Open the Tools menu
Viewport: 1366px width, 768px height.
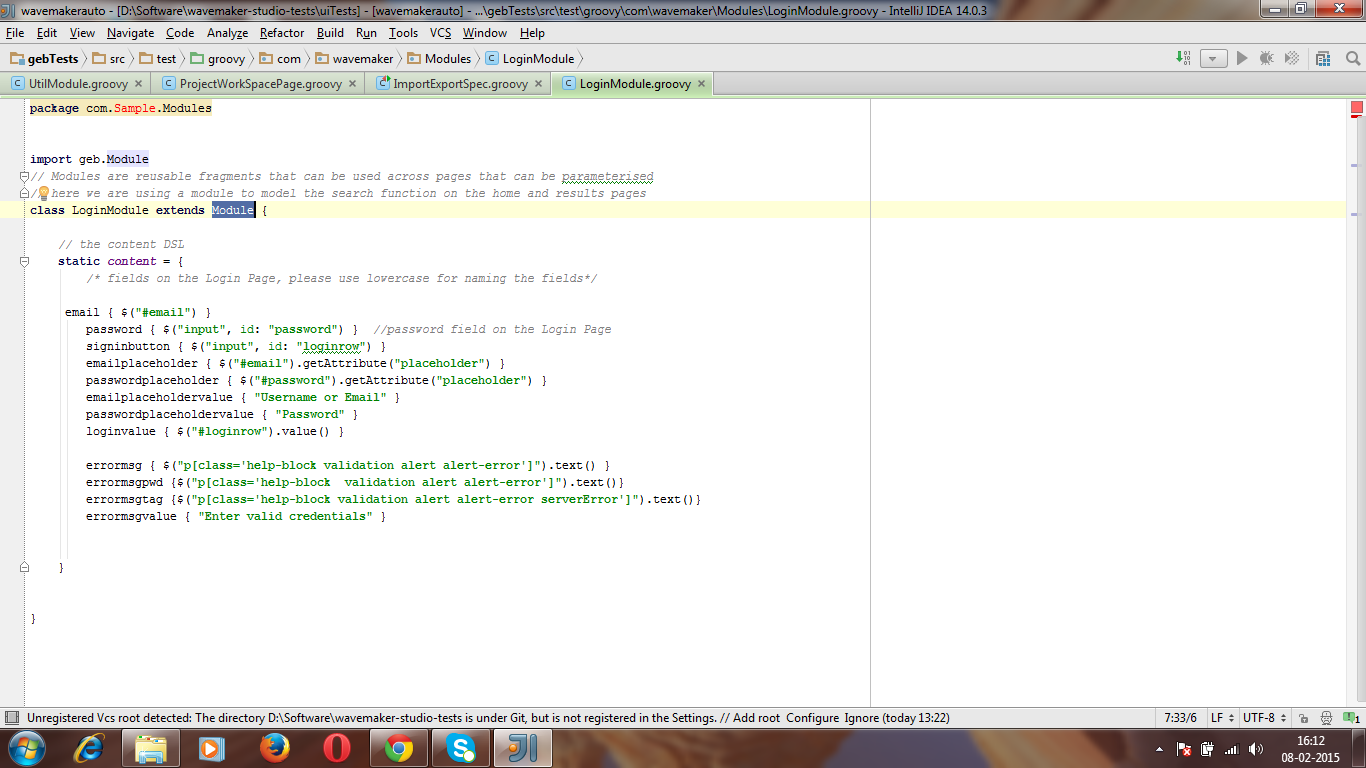(404, 33)
